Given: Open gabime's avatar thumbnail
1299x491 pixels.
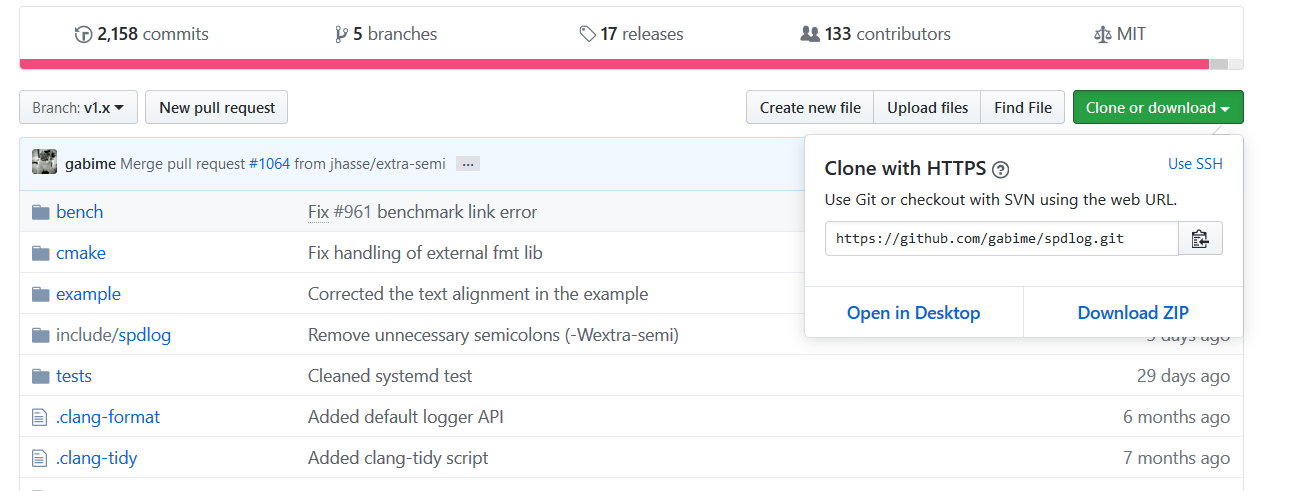Looking at the screenshot, I should pos(44,162).
